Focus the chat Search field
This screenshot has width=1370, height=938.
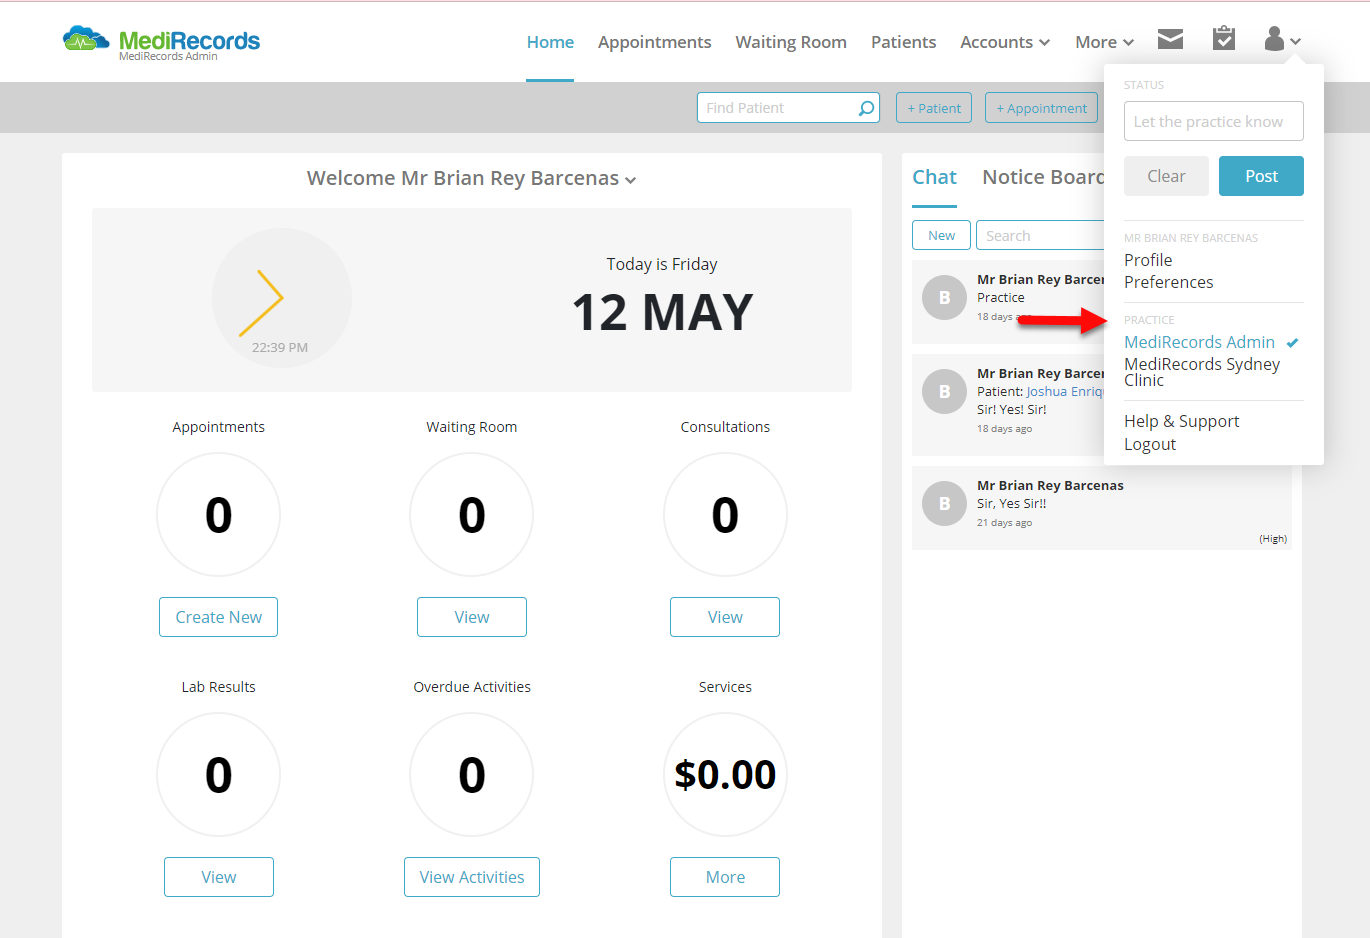[1040, 235]
